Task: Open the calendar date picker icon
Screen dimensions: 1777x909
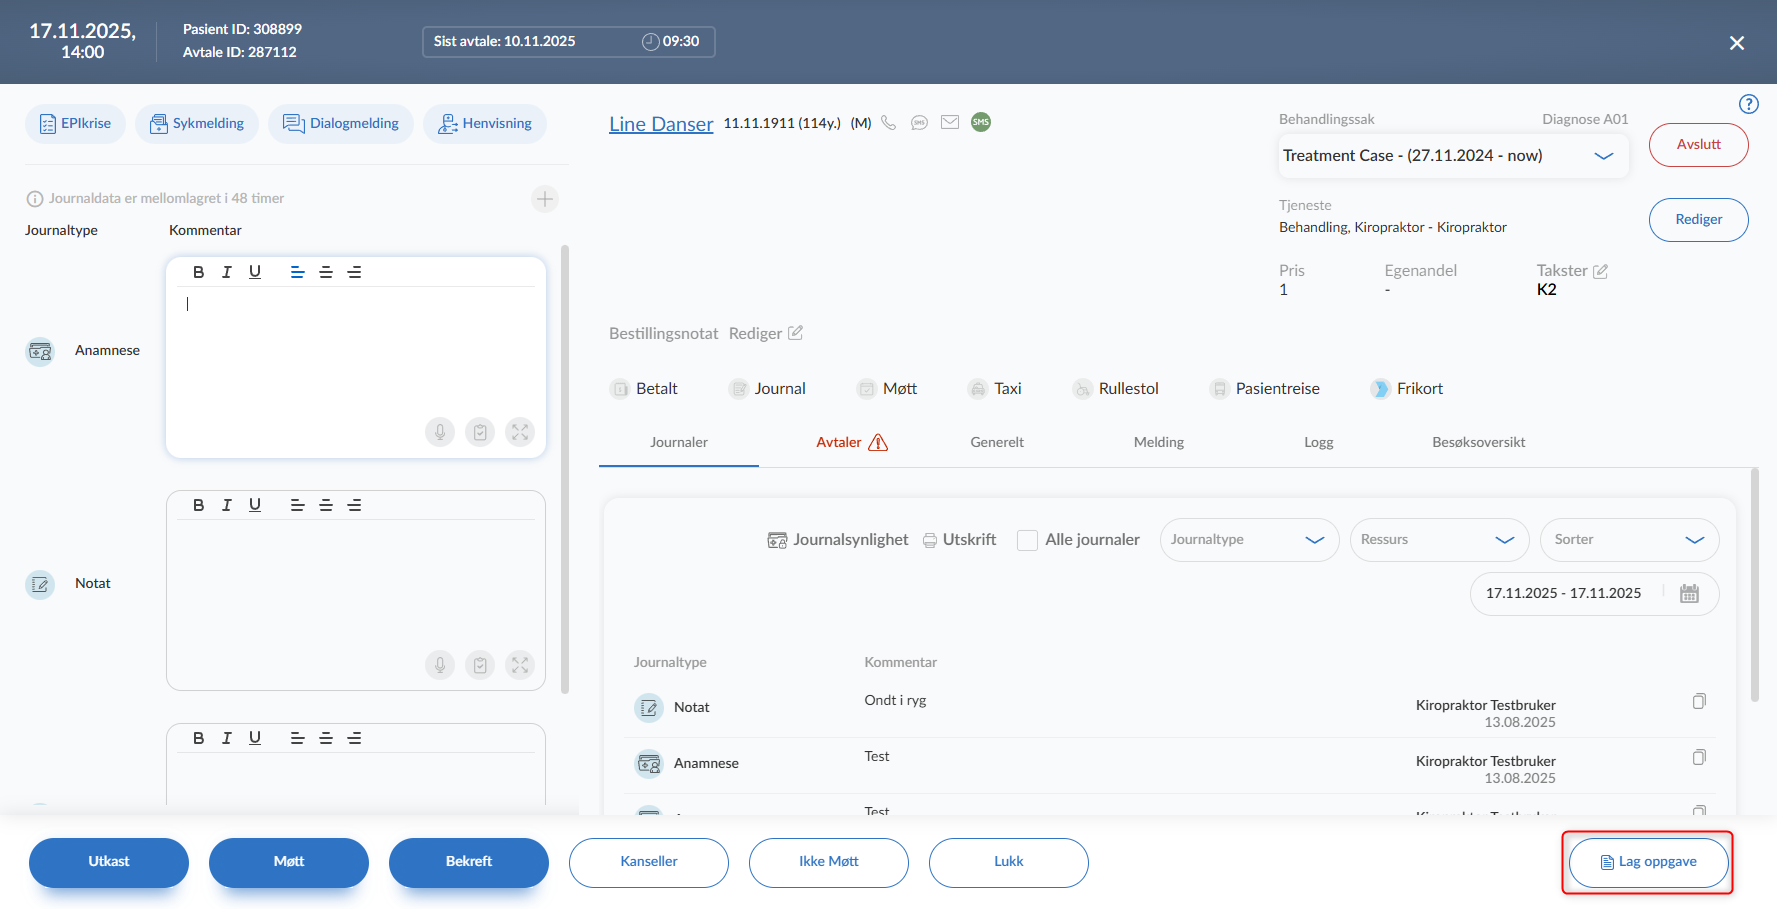Action: (x=1689, y=593)
